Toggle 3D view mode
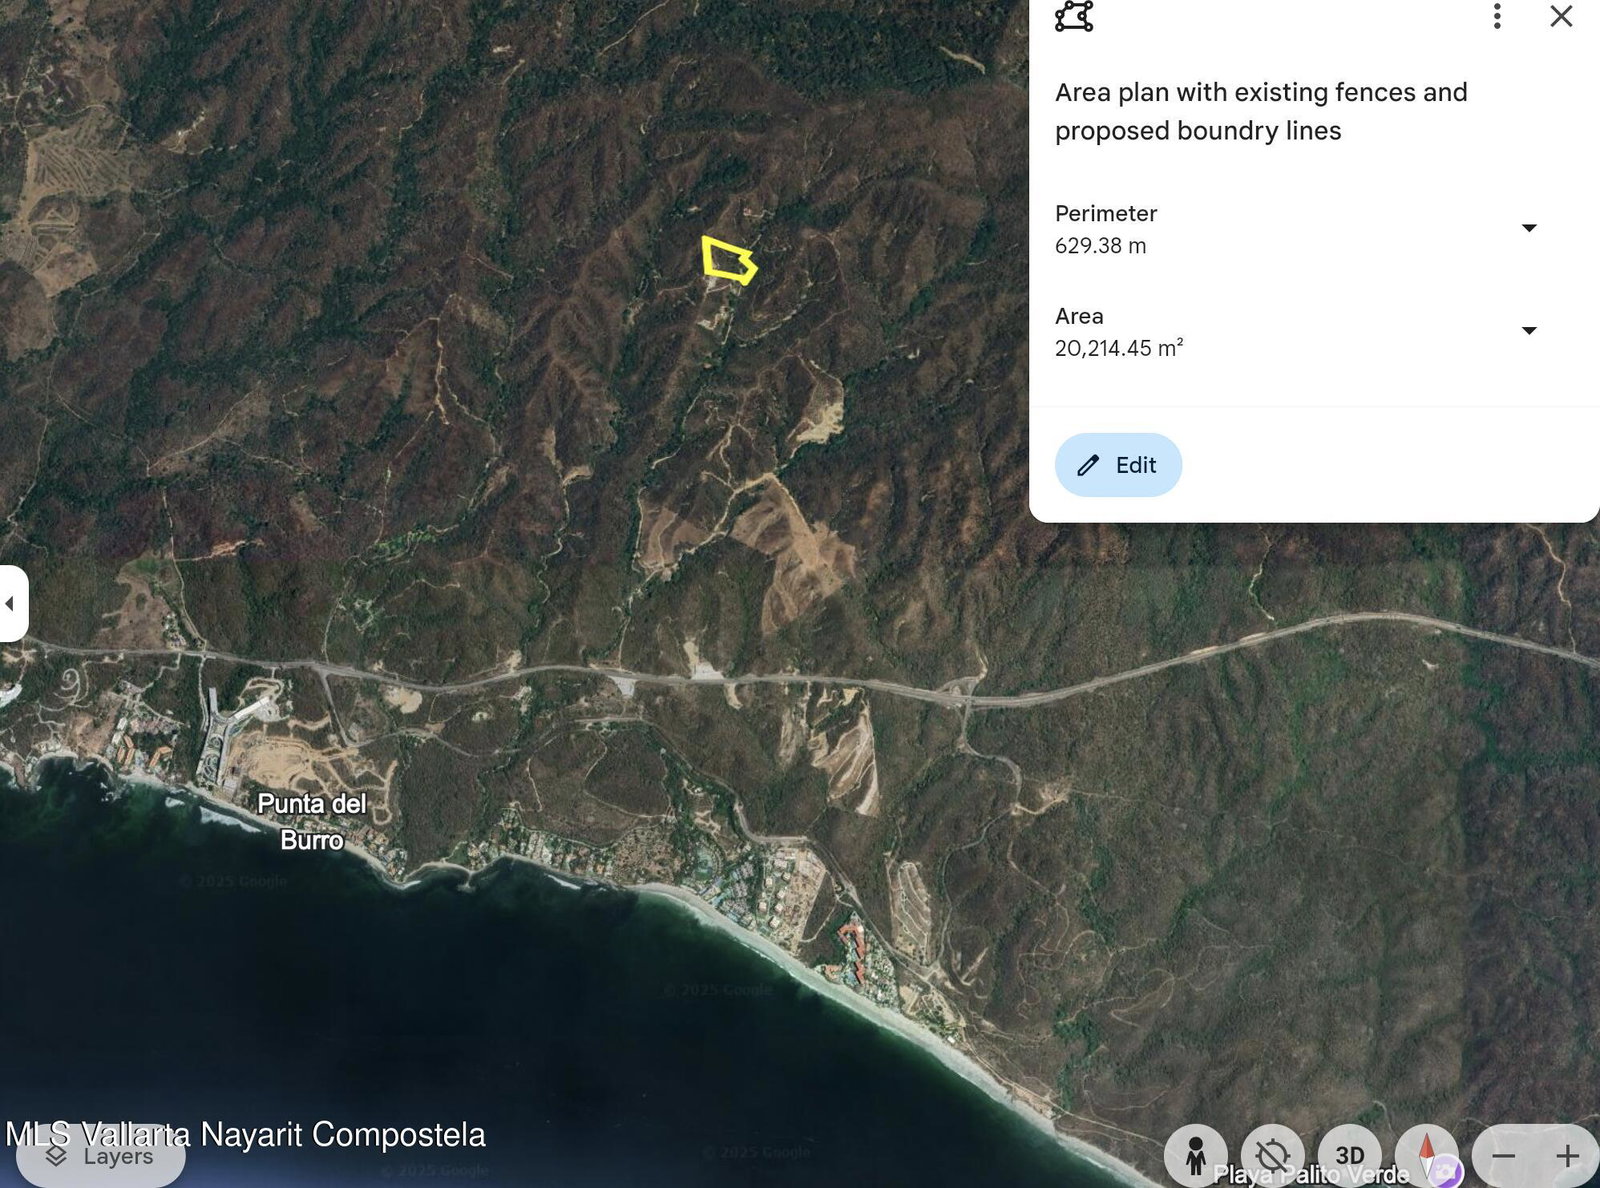The width and height of the screenshot is (1600, 1188). pos(1349,1156)
